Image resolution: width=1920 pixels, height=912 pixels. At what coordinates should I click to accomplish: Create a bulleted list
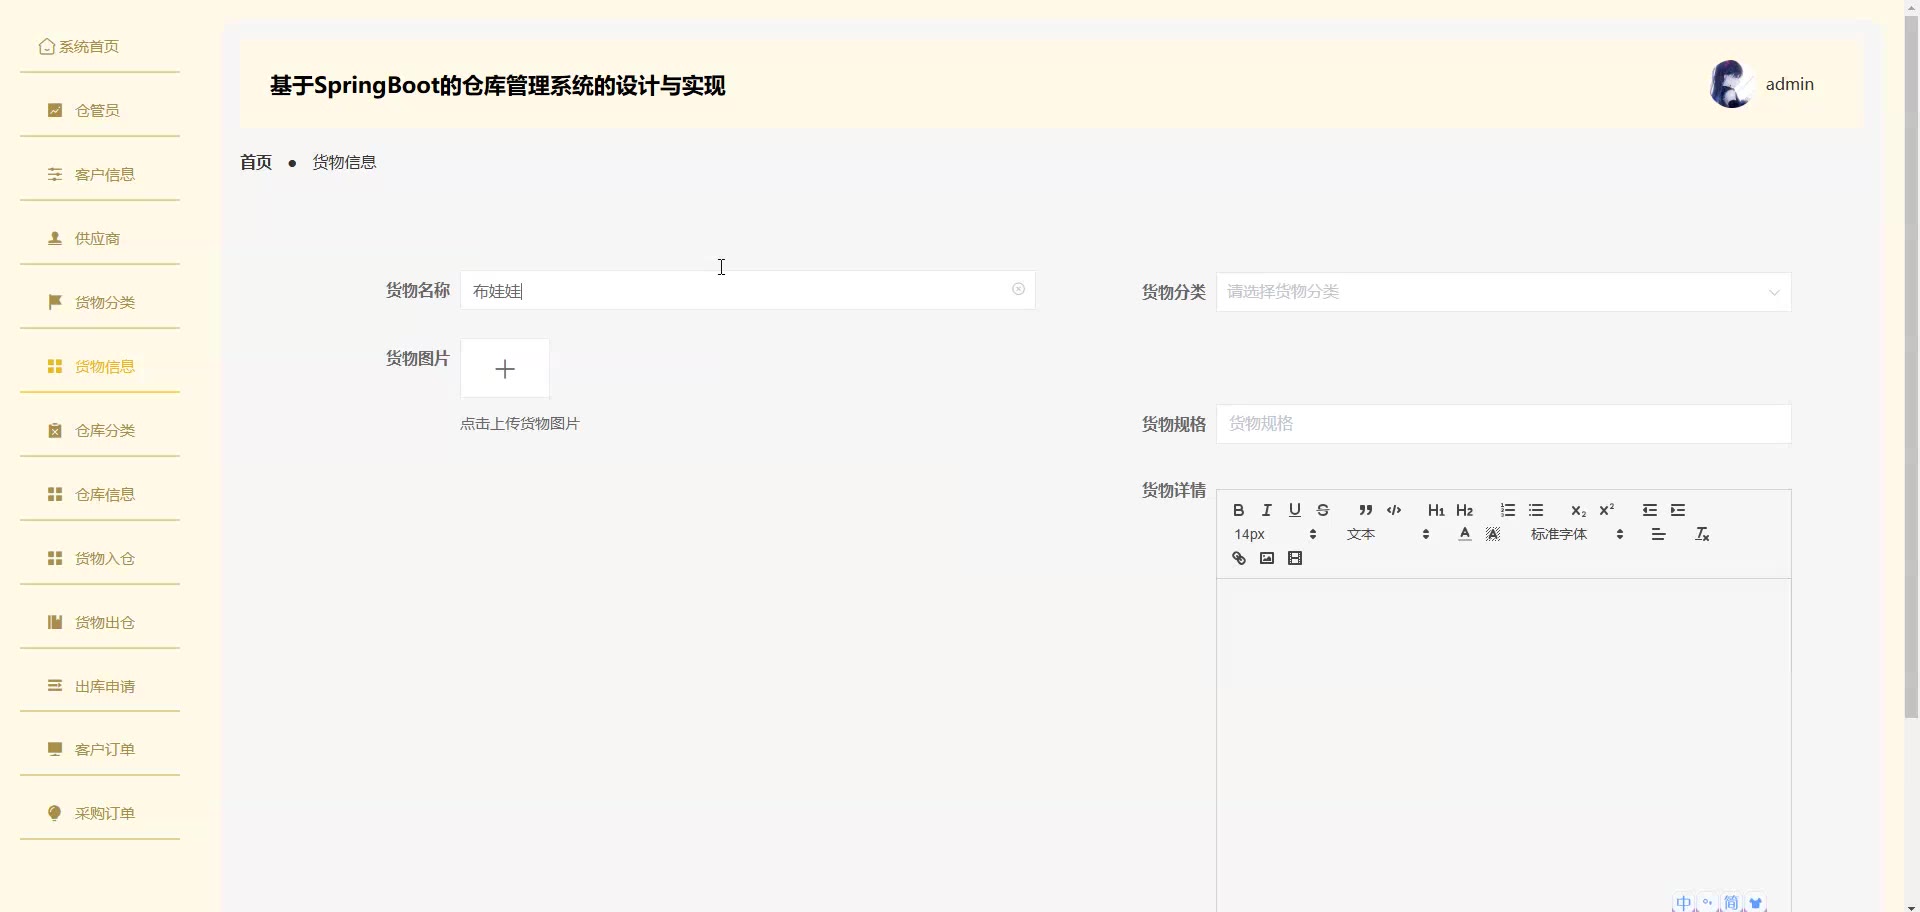[x=1535, y=510]
